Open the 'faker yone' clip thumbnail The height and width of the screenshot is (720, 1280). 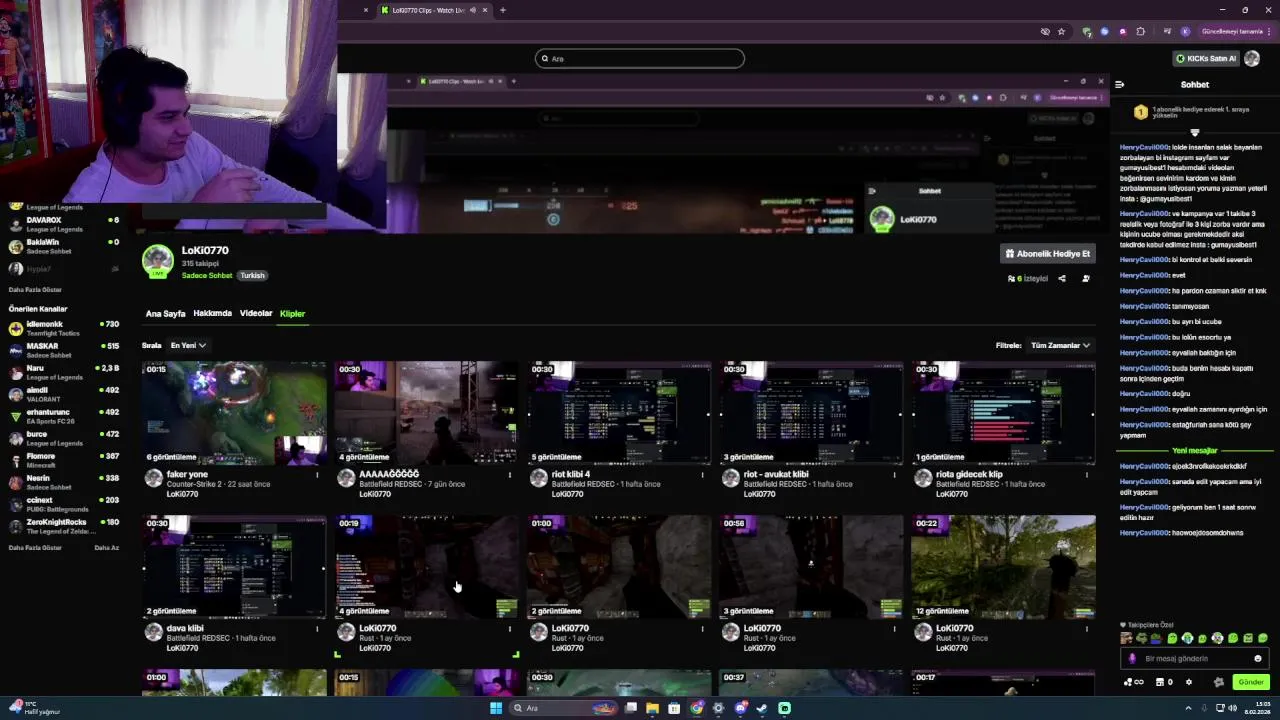click(234, 413)
